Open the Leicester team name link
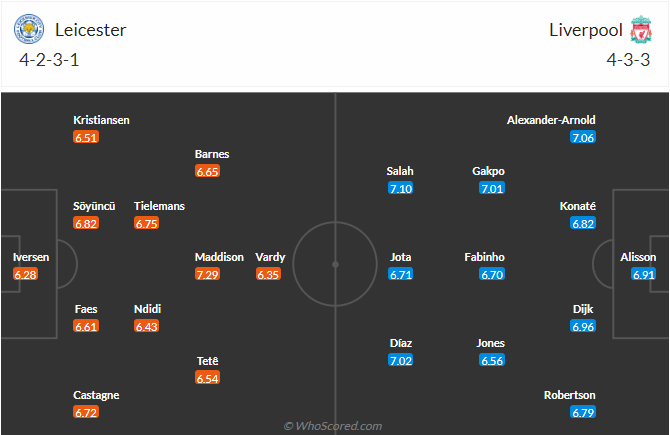Image resolution: width=670 pixels, height=435 pixels. point(91,30)
